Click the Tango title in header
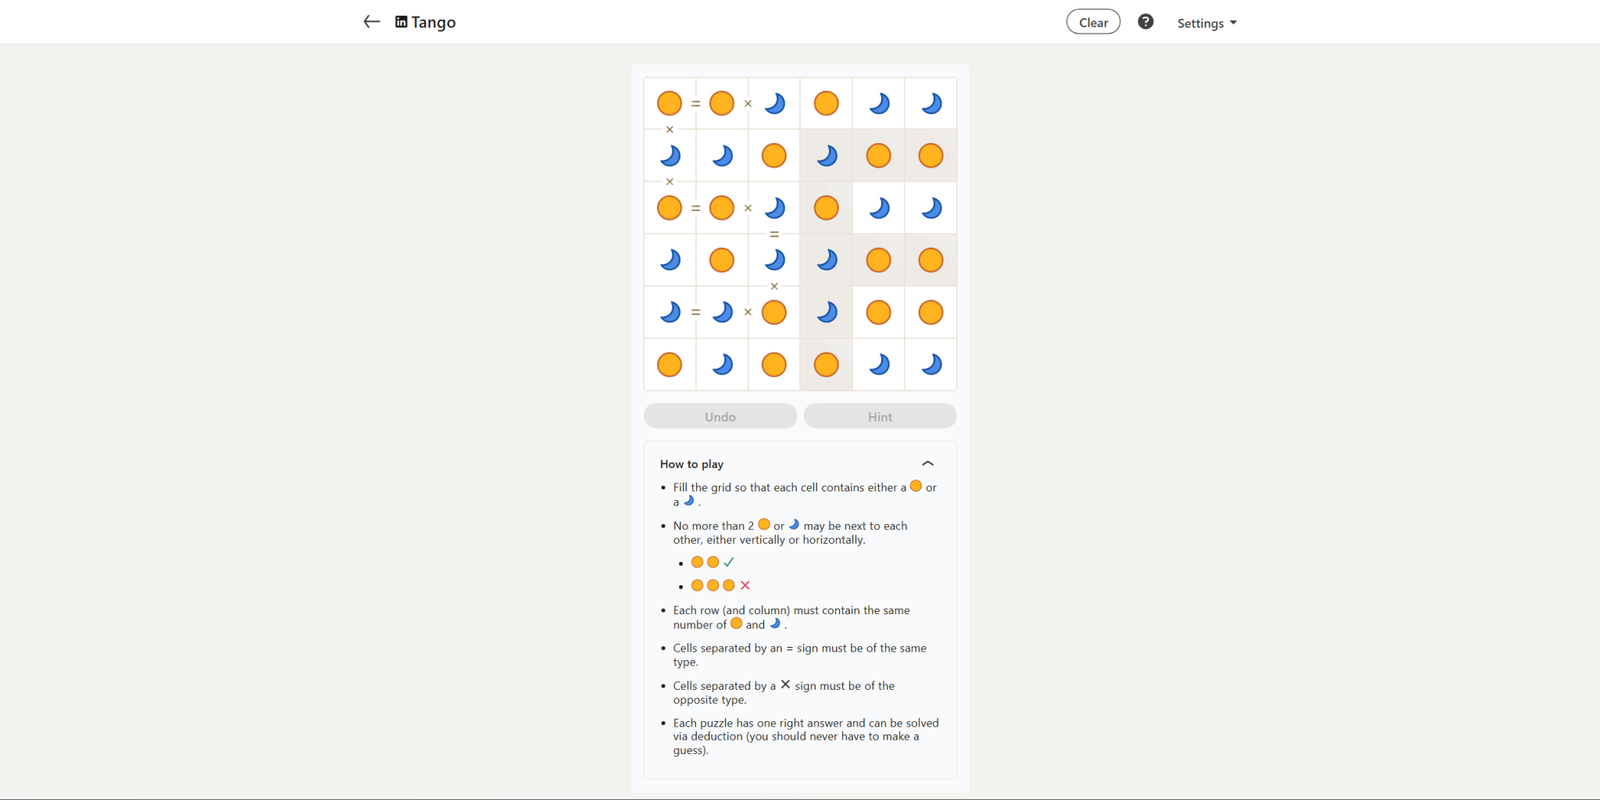 pyautogui.click(x=434, y=22)
